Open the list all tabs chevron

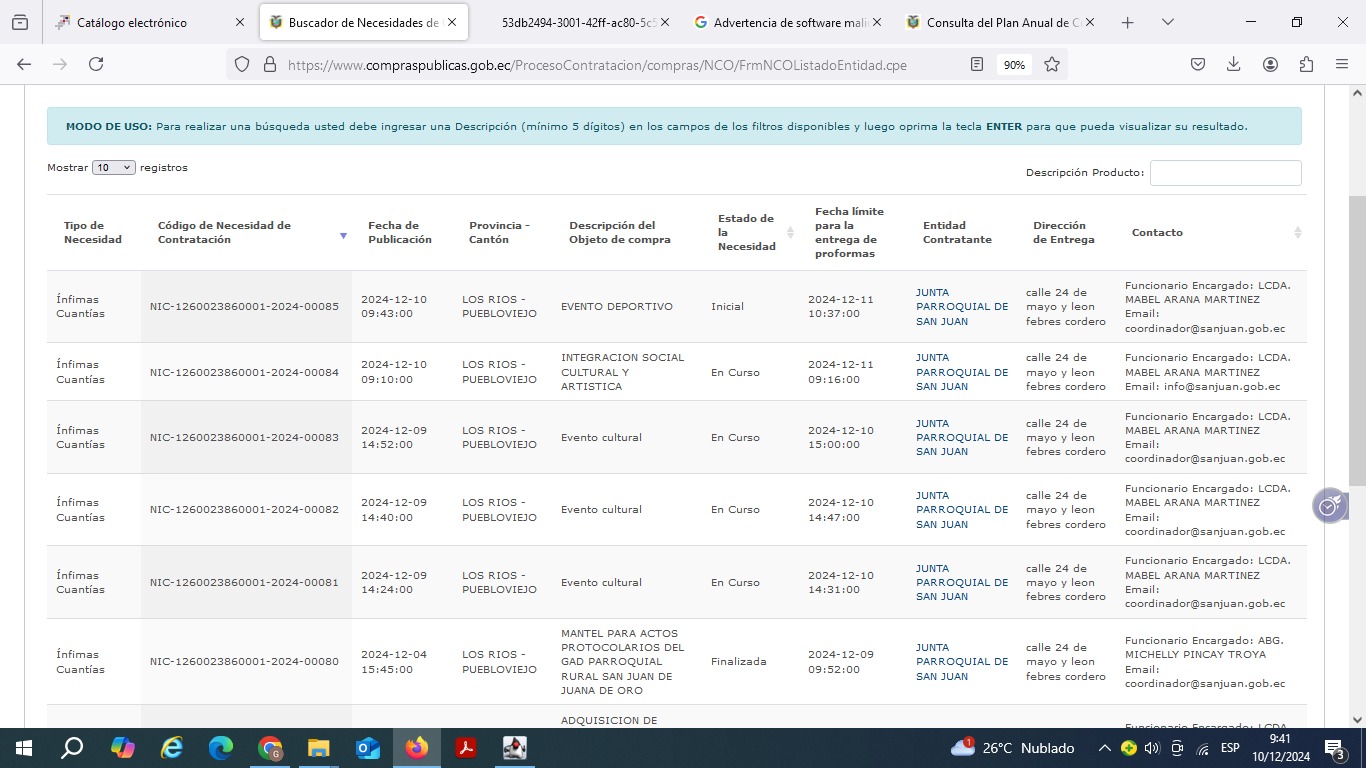point(1167,22)
